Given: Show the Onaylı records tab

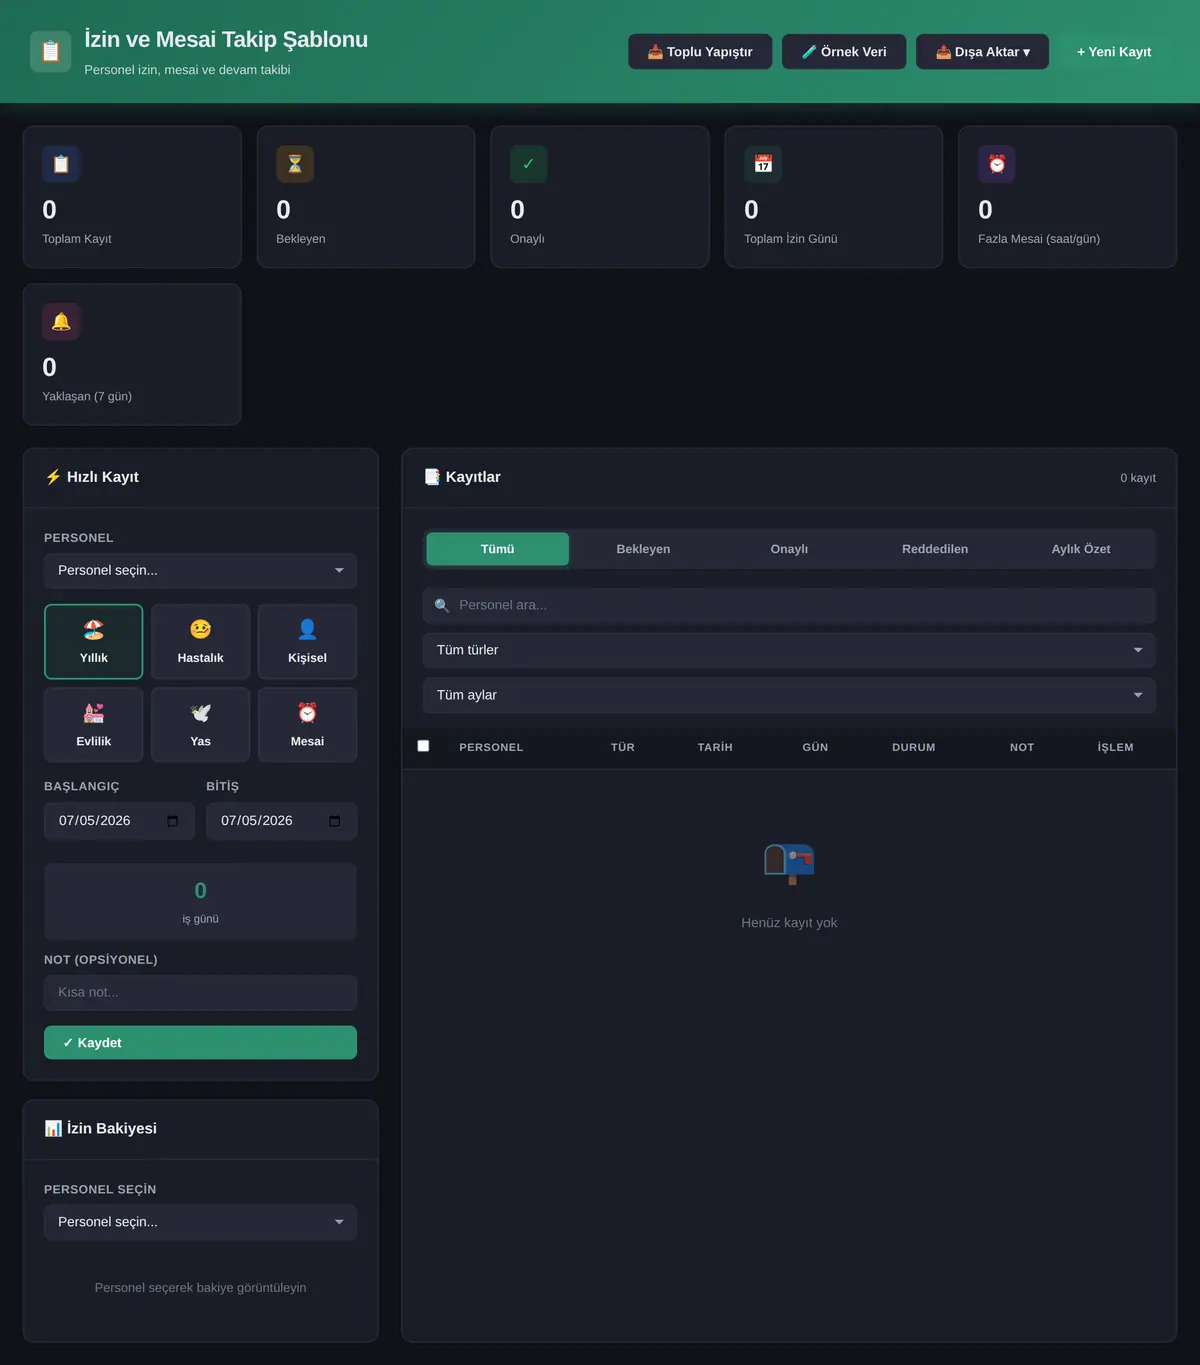Looking at the screenshot, I should coord(789,549).
